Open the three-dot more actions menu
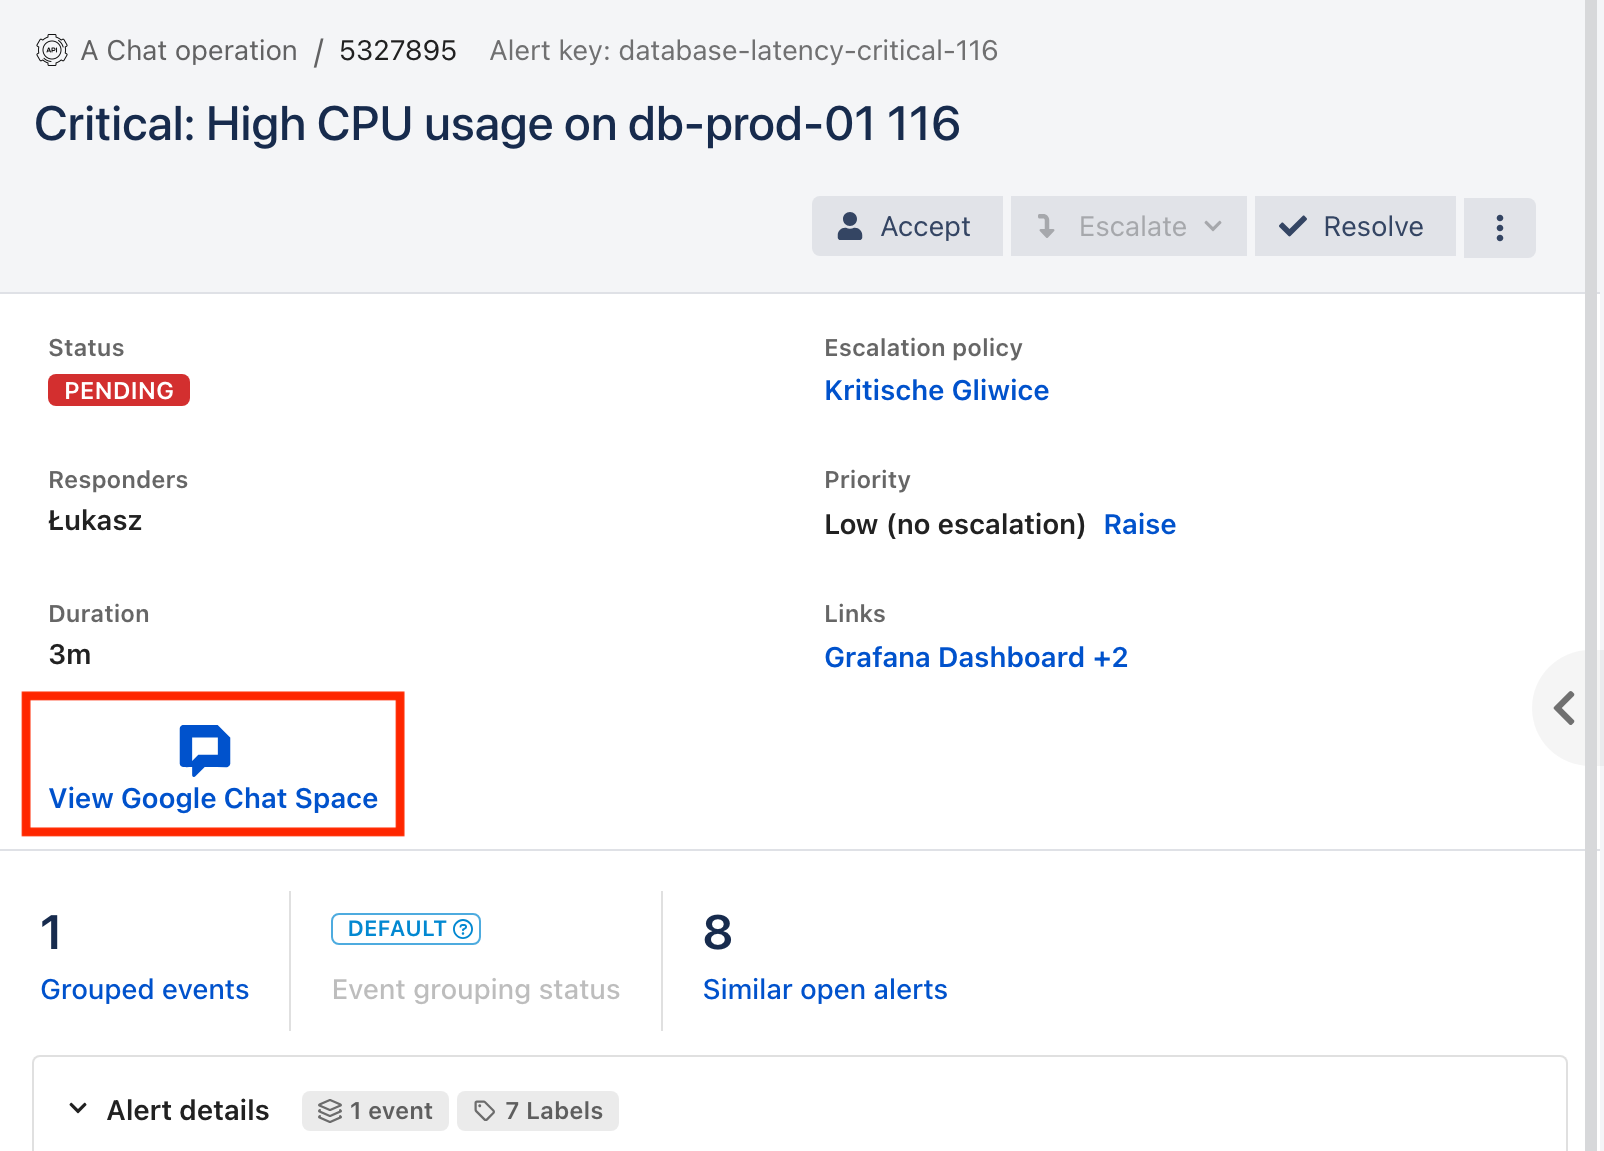The image size is (1604, 1151). (x=1499, y=228)
